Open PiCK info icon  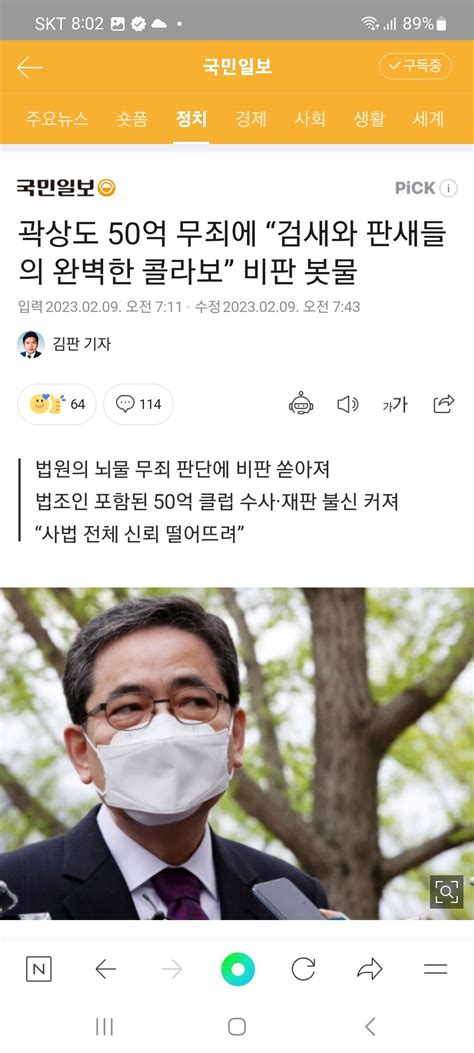pyautogui.click(x=448, y=188)
